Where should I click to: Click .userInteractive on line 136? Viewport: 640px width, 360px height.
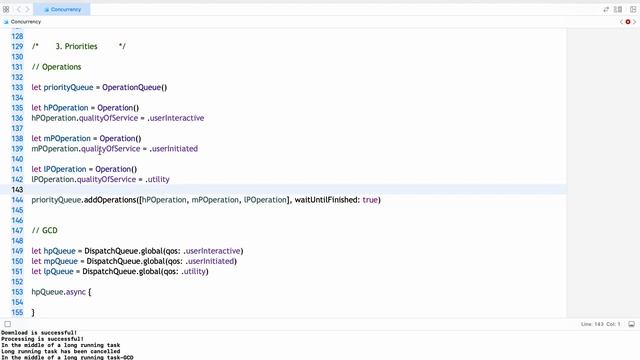pos(176,118)
